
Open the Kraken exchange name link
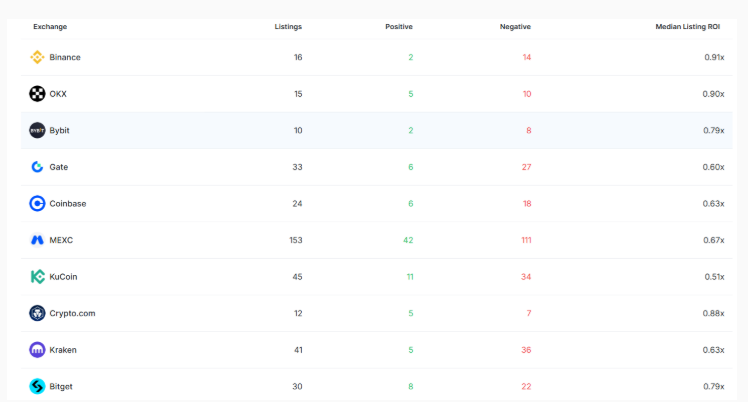[x=63, y=350]
